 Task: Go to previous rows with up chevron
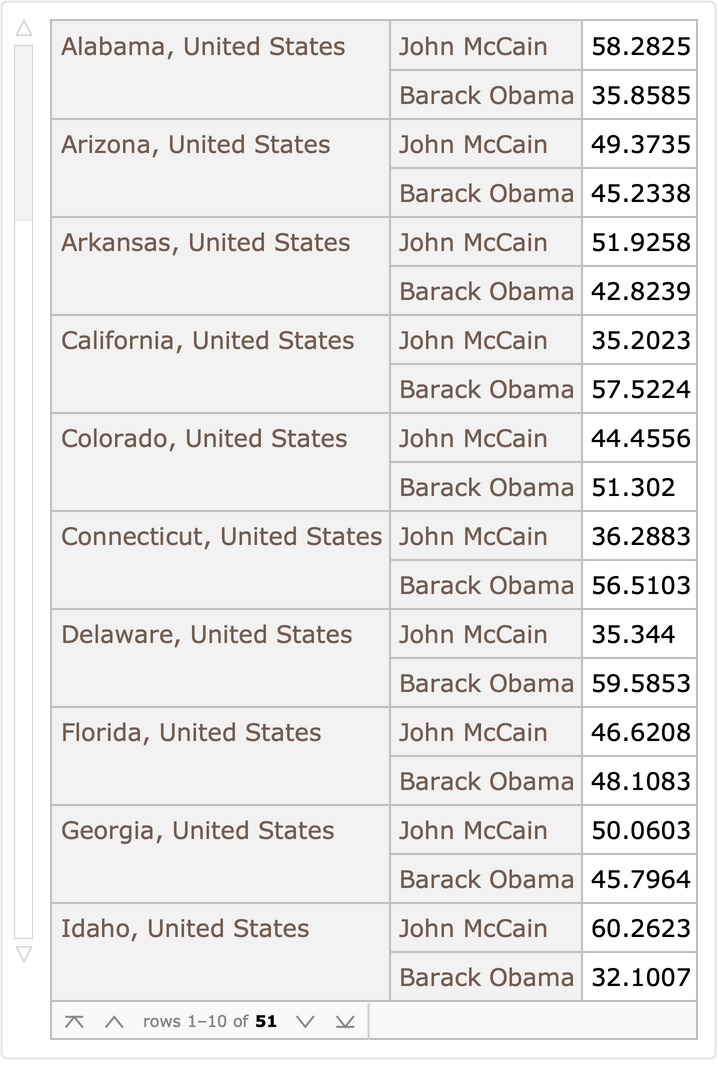114,1021
